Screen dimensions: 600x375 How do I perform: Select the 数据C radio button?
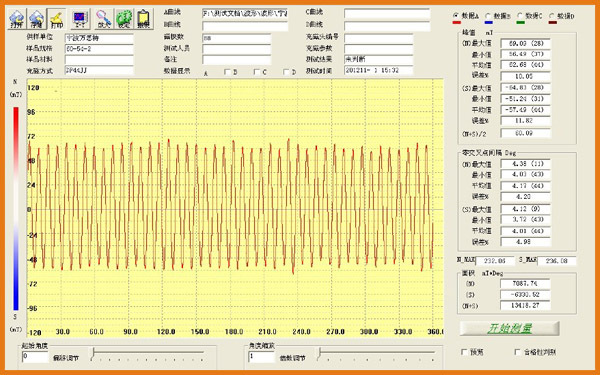pyautogui.click(x=520, y=16)
